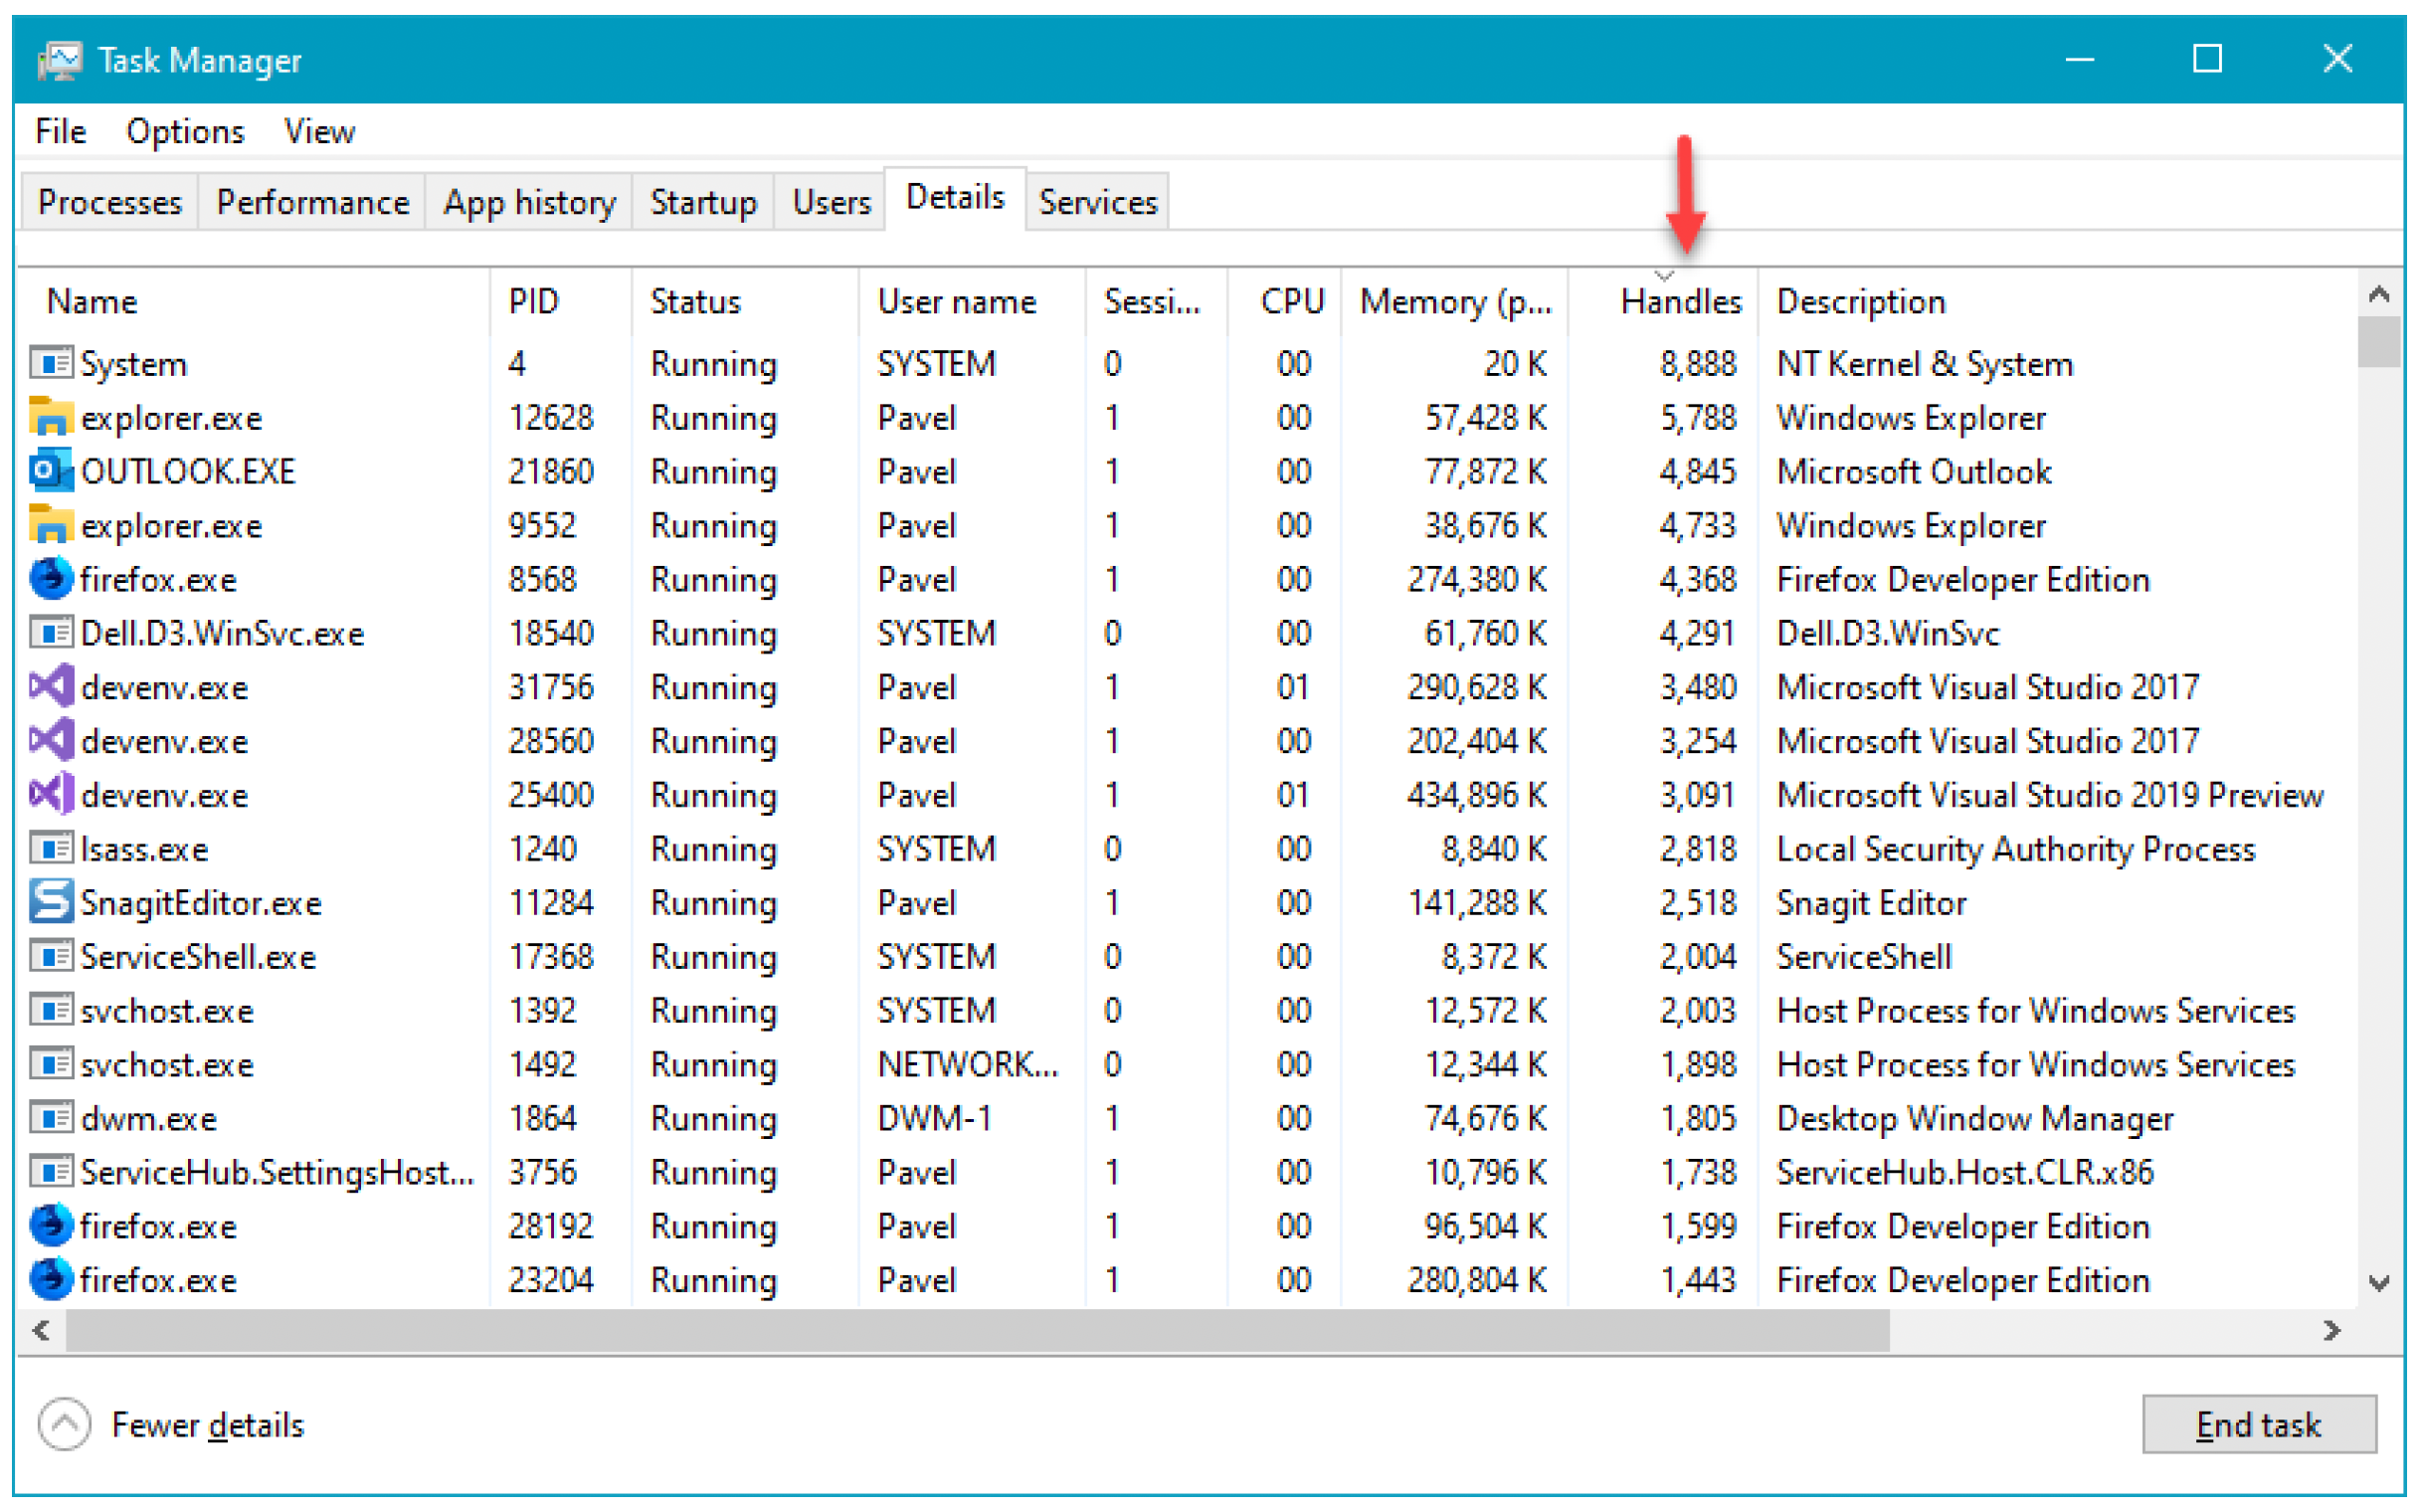Click the vertical scrollbar up arrow

coord(2379,295)
